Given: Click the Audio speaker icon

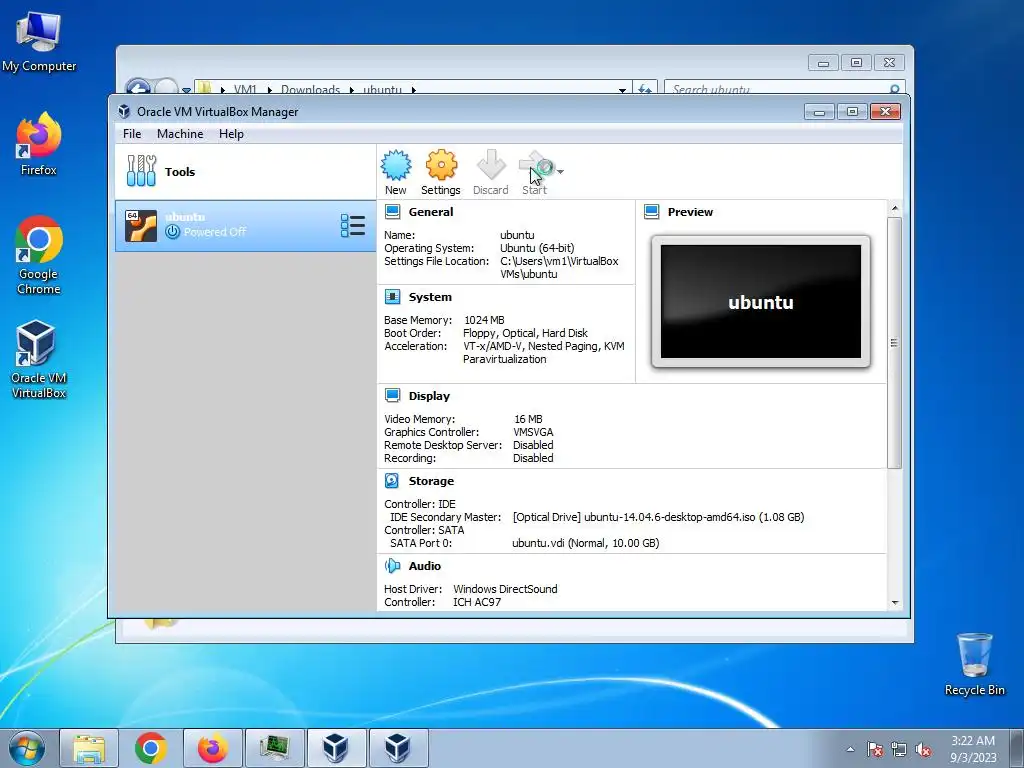Looking at the screenshot, I should point(392,566).
